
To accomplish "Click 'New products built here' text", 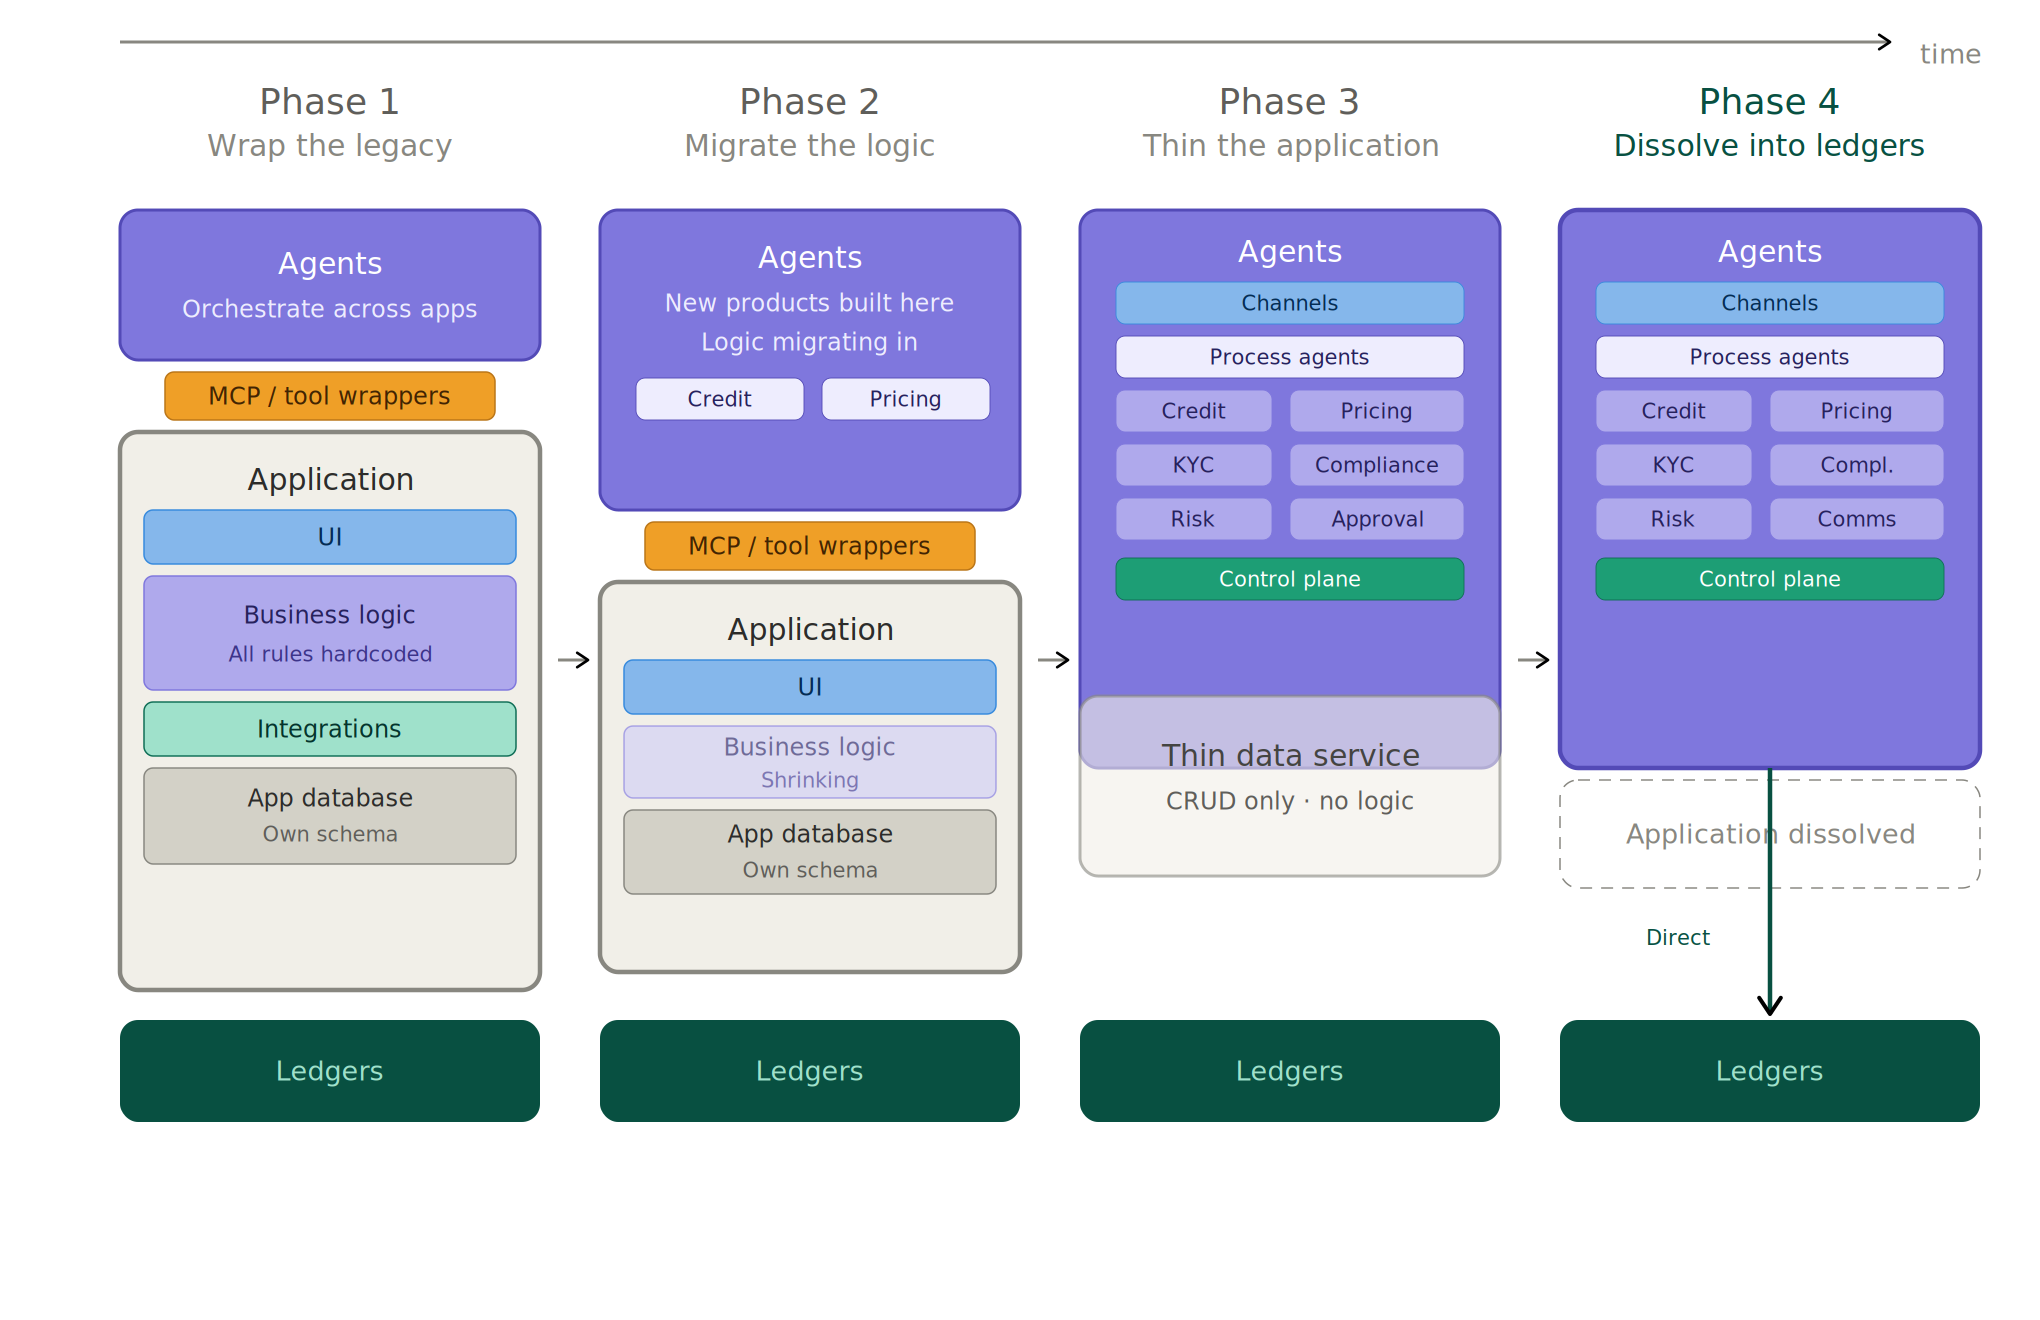I will pyautogui.click(x=810, y=303).
